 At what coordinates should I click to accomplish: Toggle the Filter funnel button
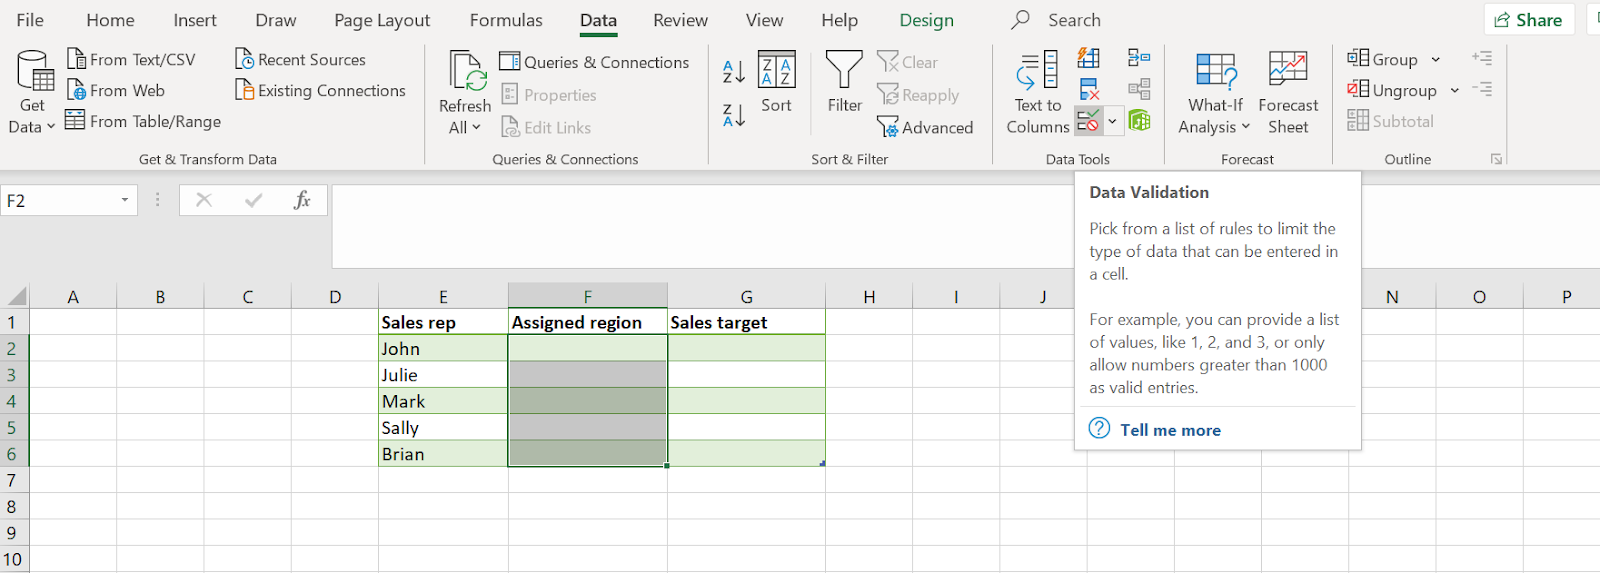[844, 82]
